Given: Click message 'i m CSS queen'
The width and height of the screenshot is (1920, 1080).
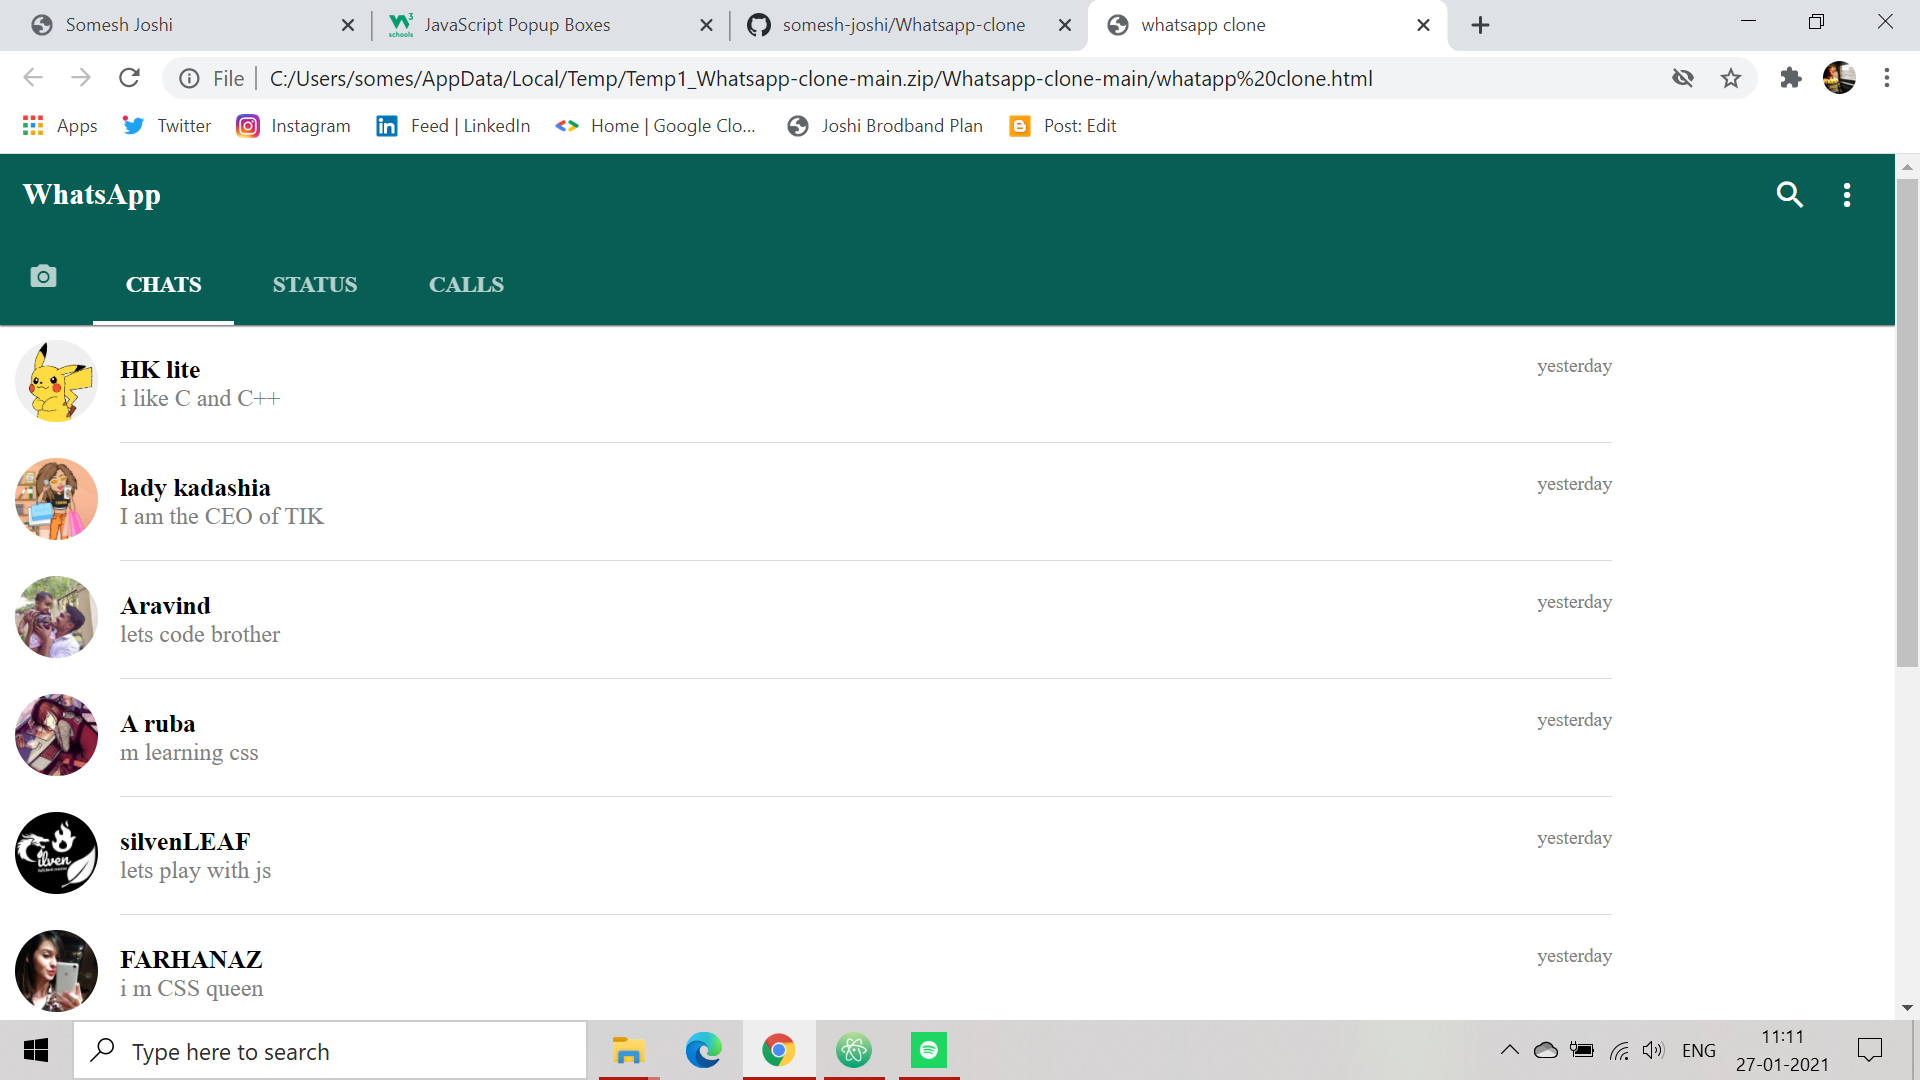Looking at the screenshot, I should click(192, 988).
